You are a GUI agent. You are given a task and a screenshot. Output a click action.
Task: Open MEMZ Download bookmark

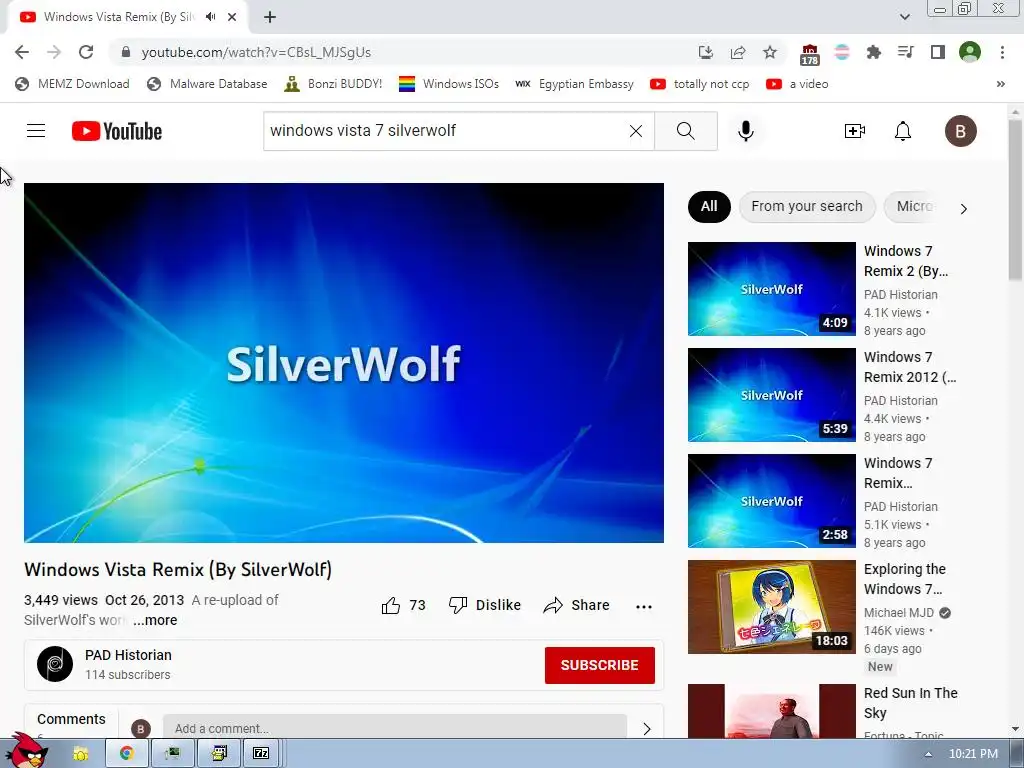coord(72,84)
